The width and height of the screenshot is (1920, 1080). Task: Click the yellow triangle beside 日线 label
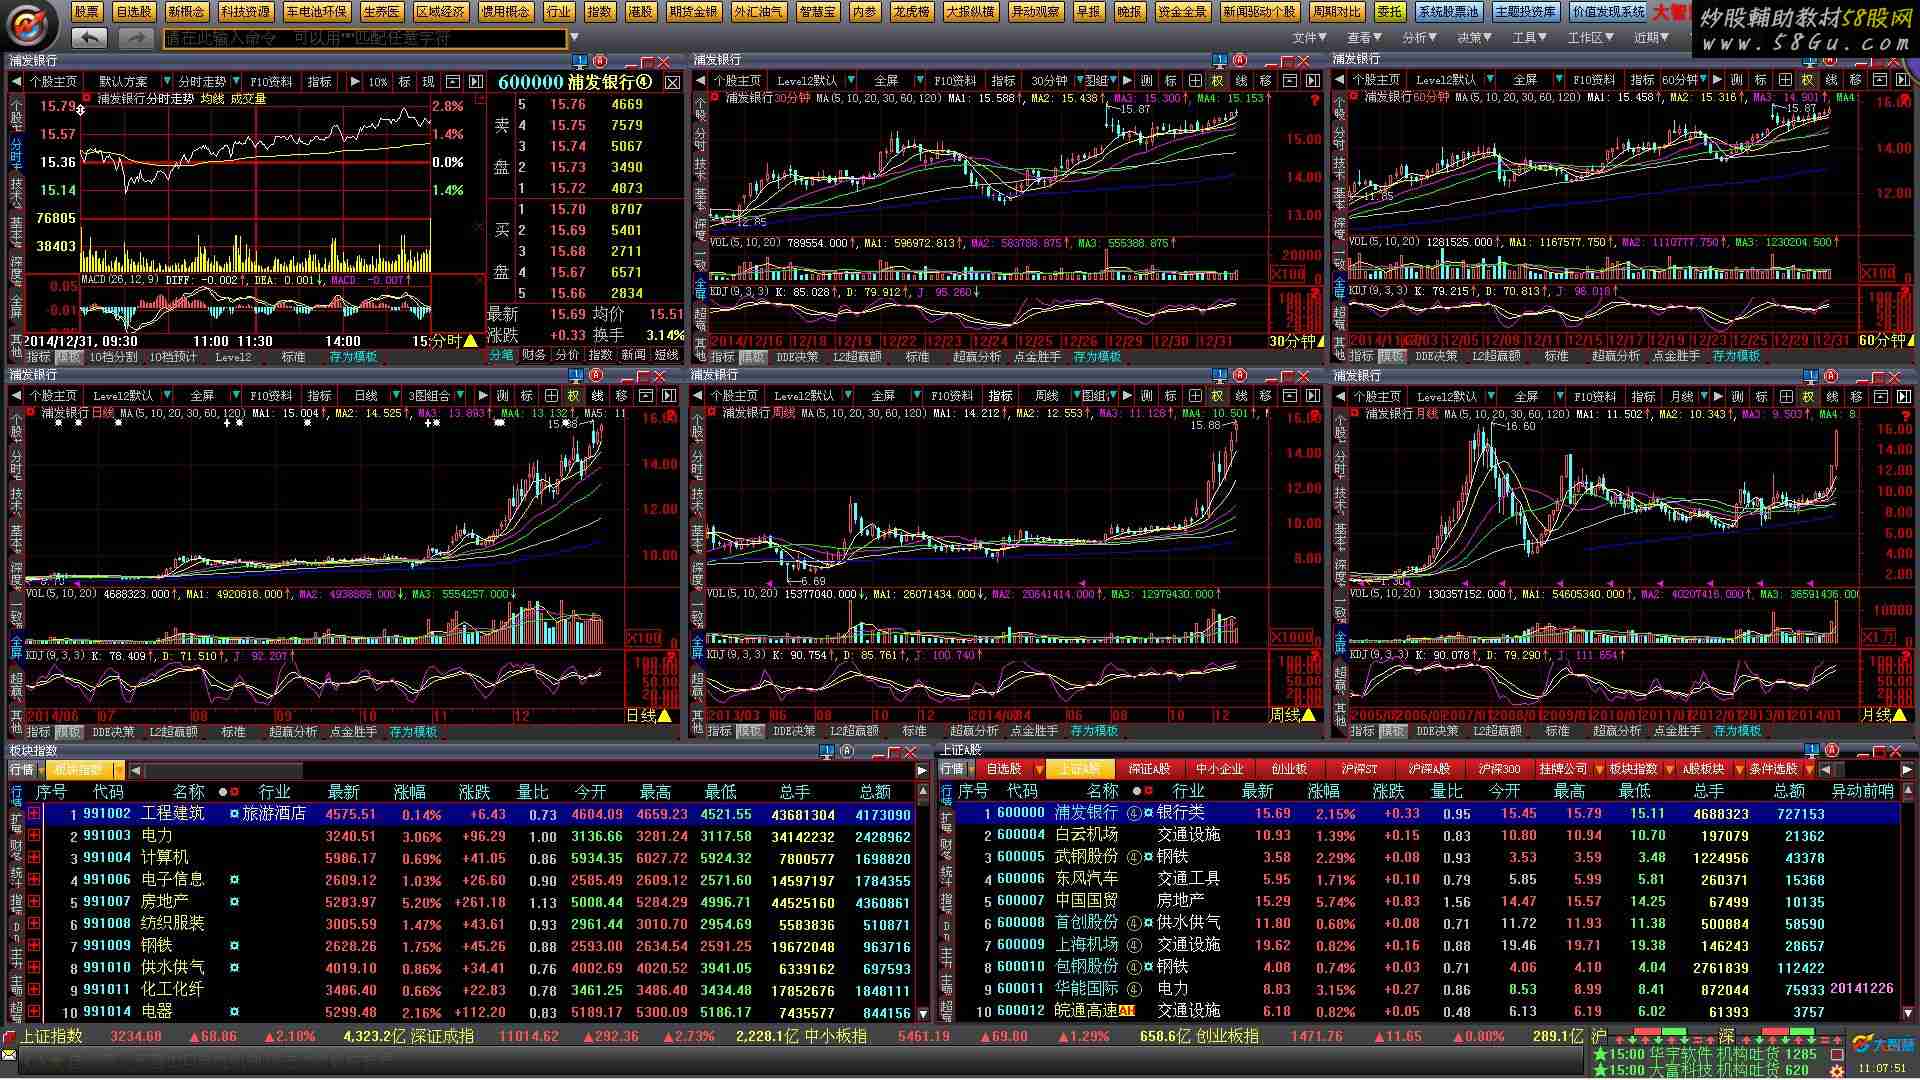pos(665,716)
